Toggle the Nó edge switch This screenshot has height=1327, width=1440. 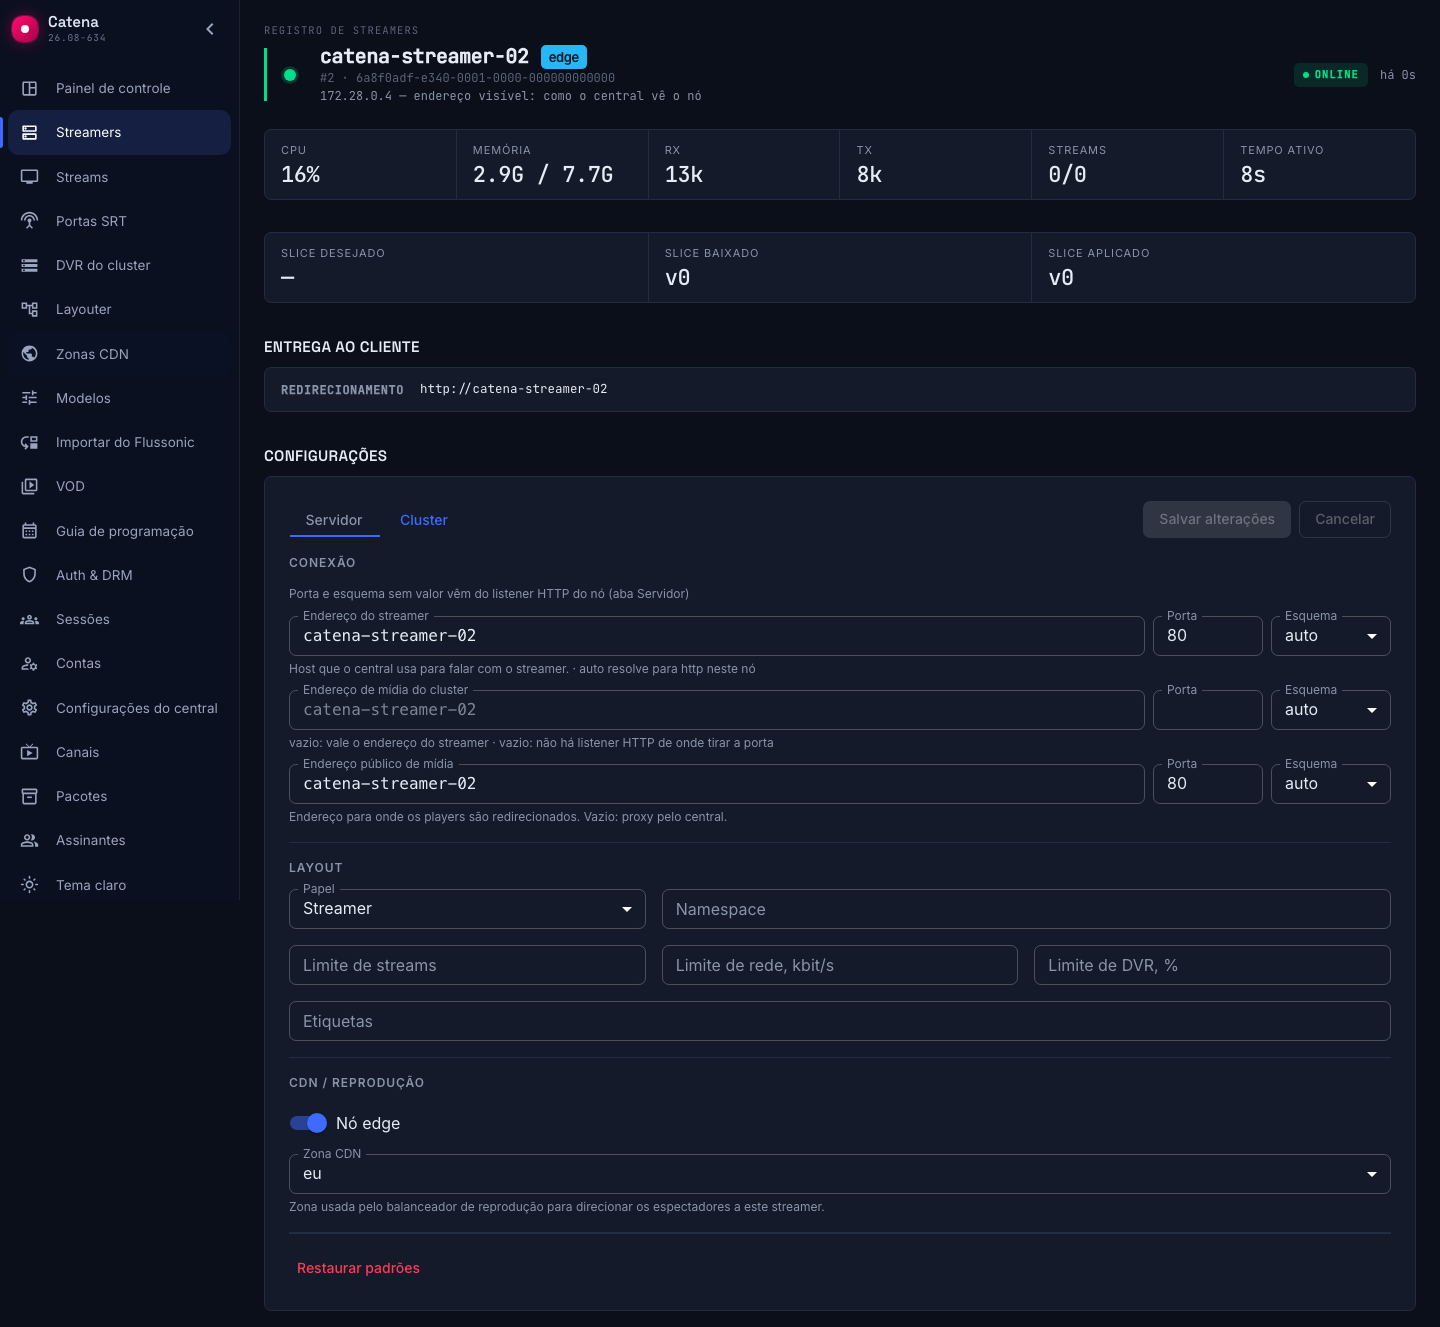(x=308, y=1123)
